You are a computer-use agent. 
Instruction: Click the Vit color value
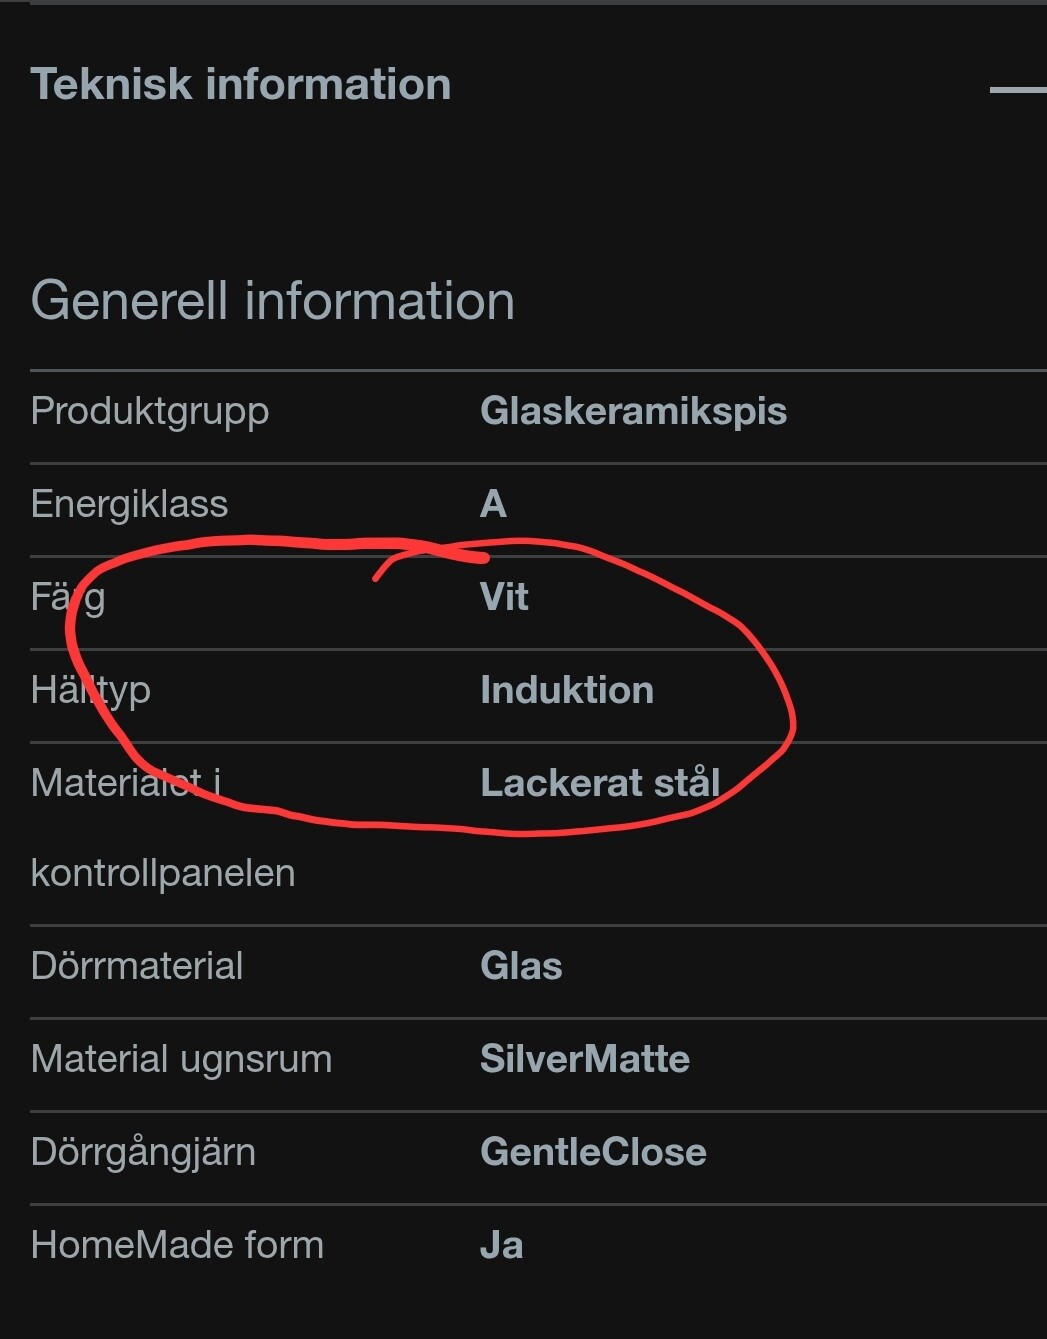pyautogui.click(x=504, y=597)
